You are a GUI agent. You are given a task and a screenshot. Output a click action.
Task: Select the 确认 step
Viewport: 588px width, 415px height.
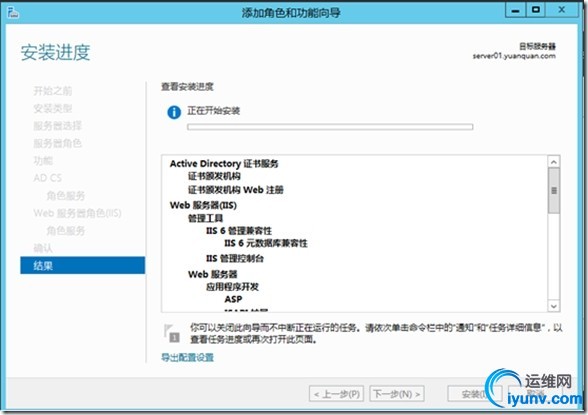pos(43,248)
